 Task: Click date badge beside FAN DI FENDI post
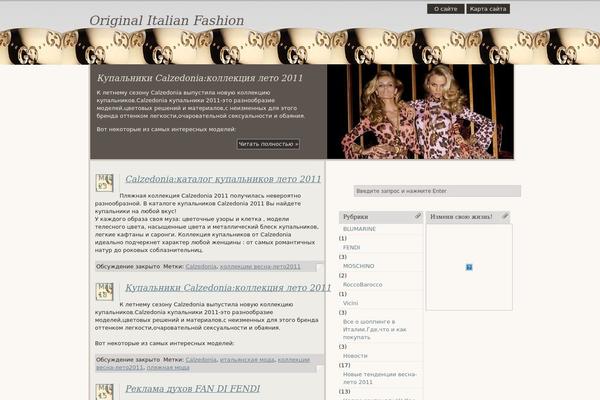tap(104, 391)
